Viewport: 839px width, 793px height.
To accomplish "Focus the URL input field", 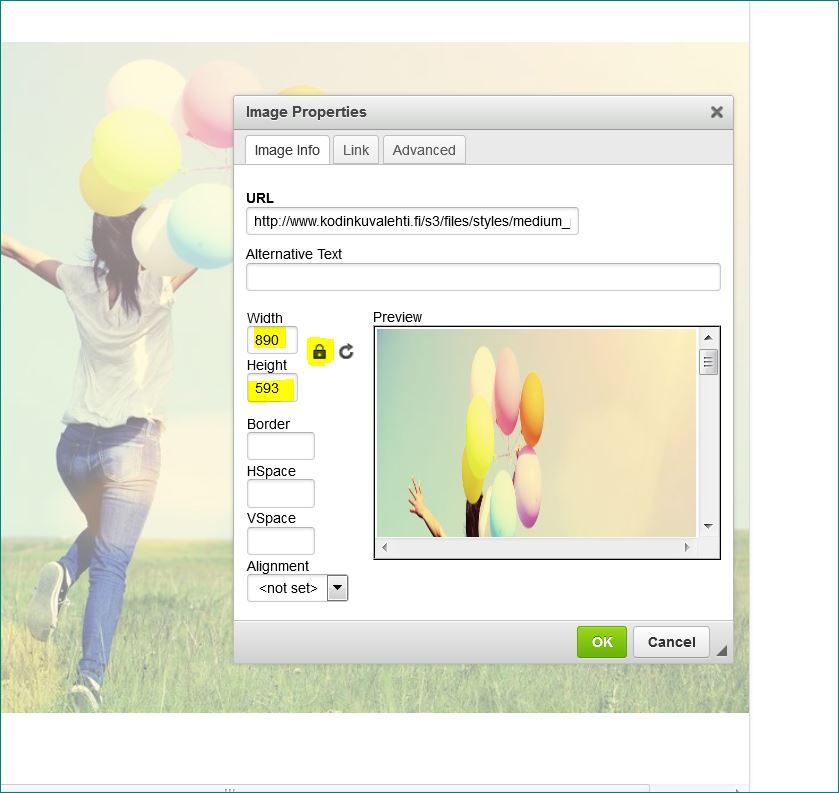I will click(412, 221).
